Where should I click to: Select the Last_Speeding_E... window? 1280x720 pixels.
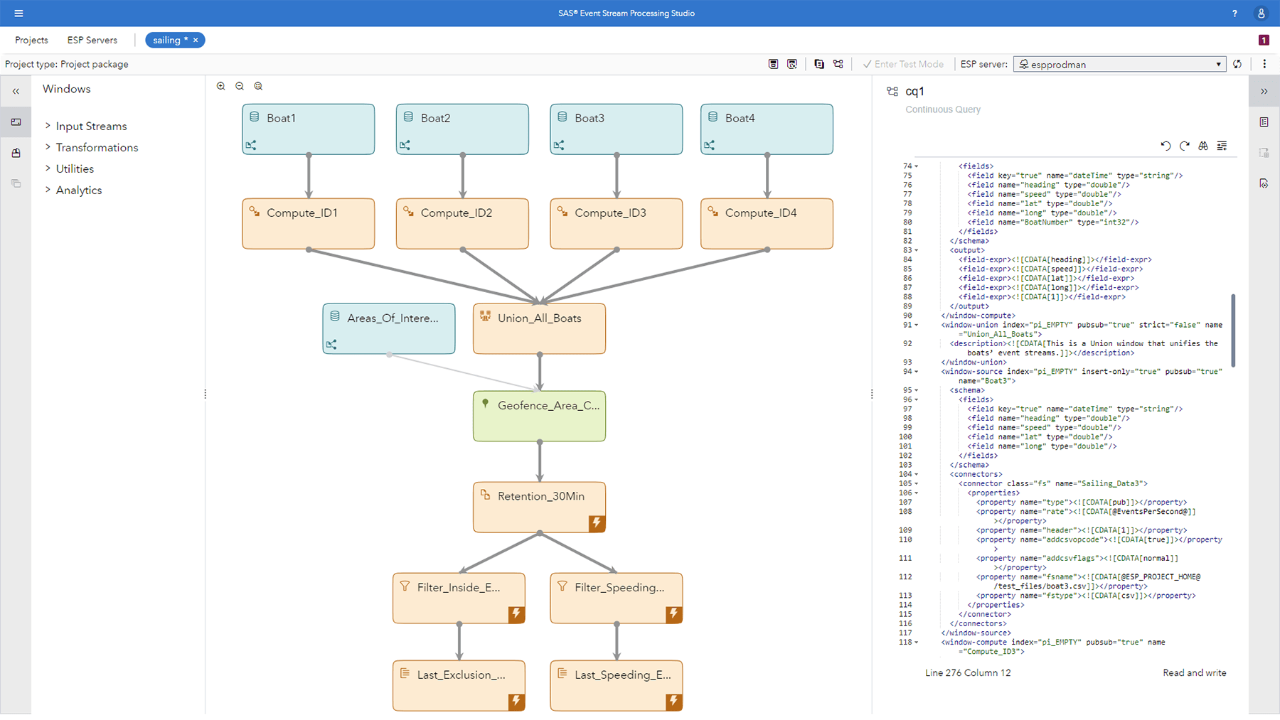(x=616, y=685)
